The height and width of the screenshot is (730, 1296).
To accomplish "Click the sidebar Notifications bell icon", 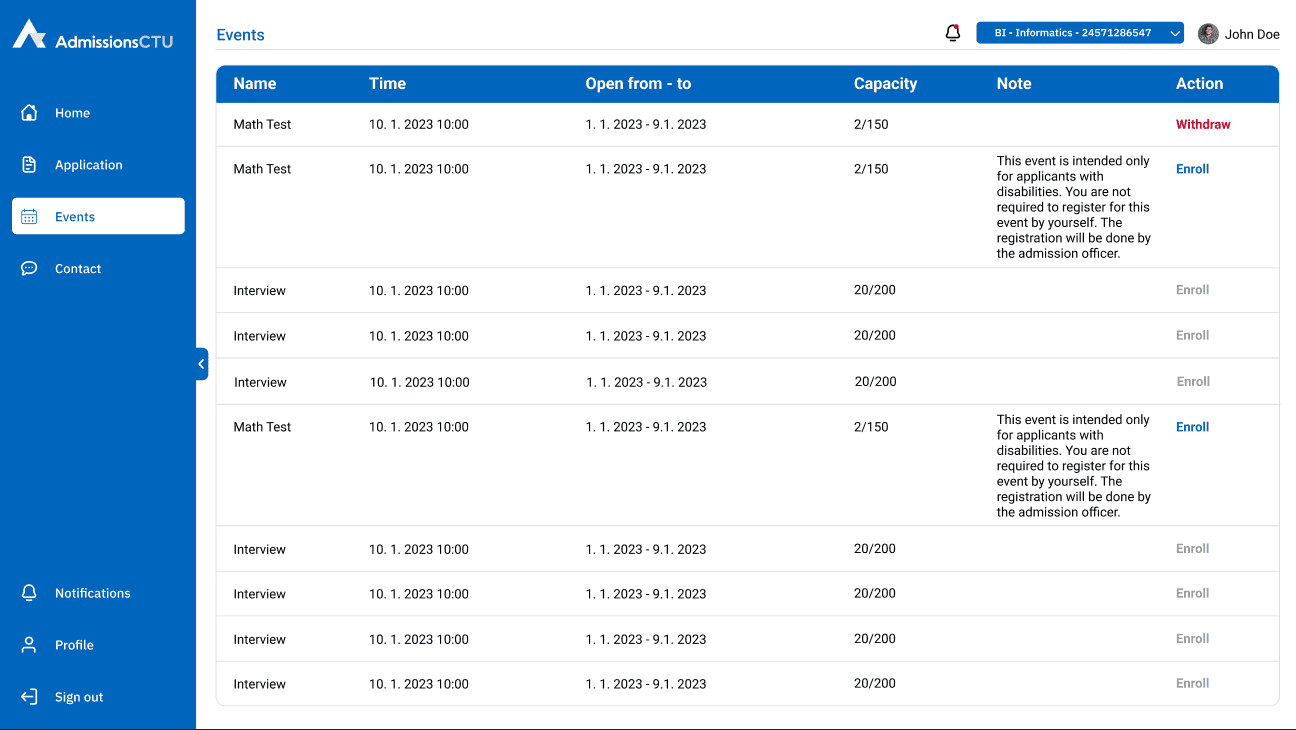I will pyautogui.click(x=29, y=593).
